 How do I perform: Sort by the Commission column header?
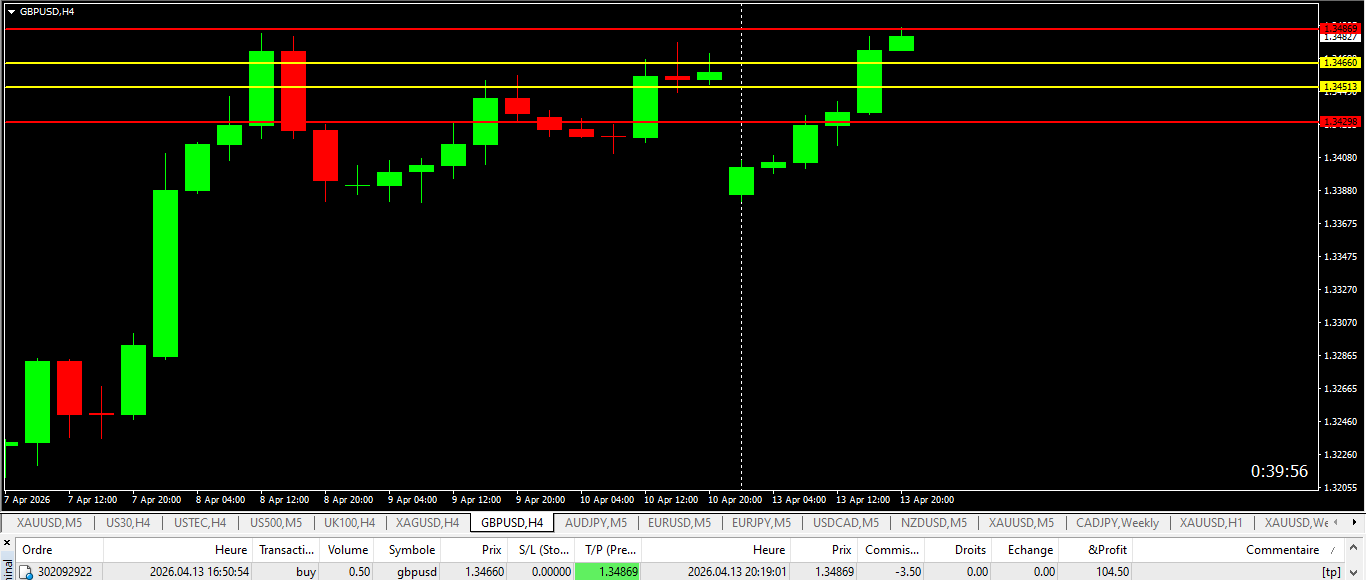click(x=891, y=550)
